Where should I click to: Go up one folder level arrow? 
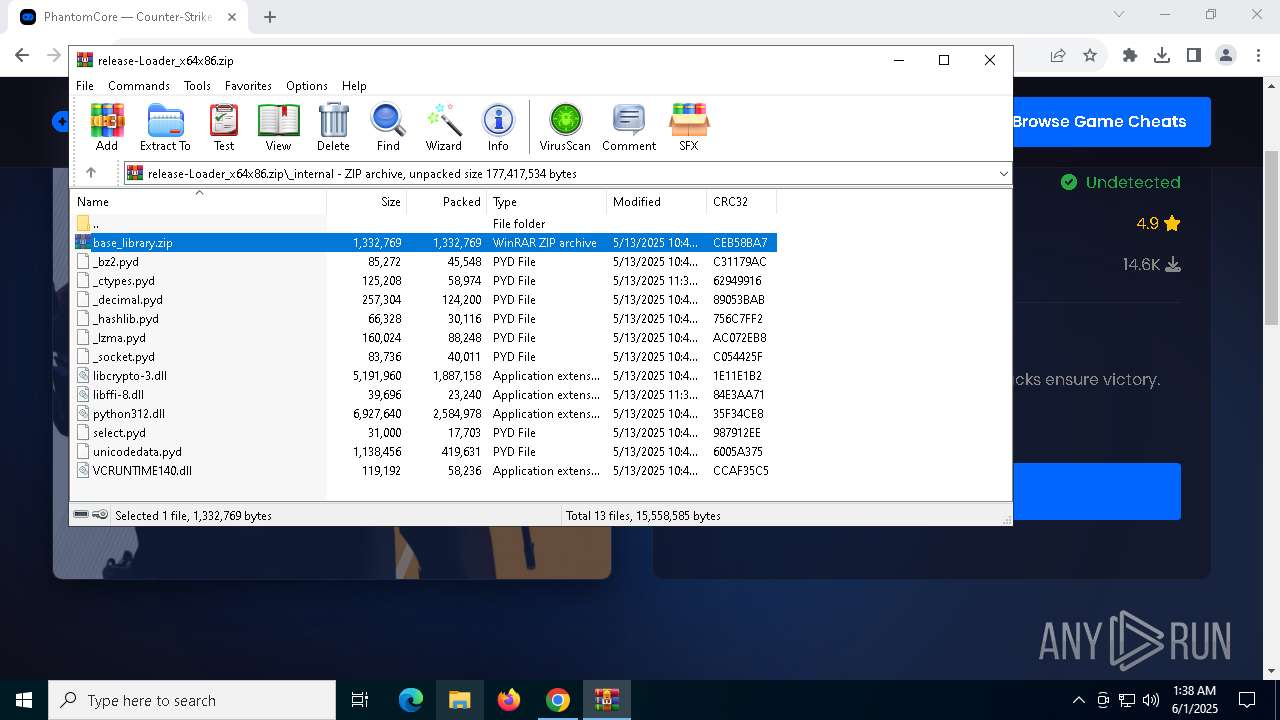tap(91, 173)
